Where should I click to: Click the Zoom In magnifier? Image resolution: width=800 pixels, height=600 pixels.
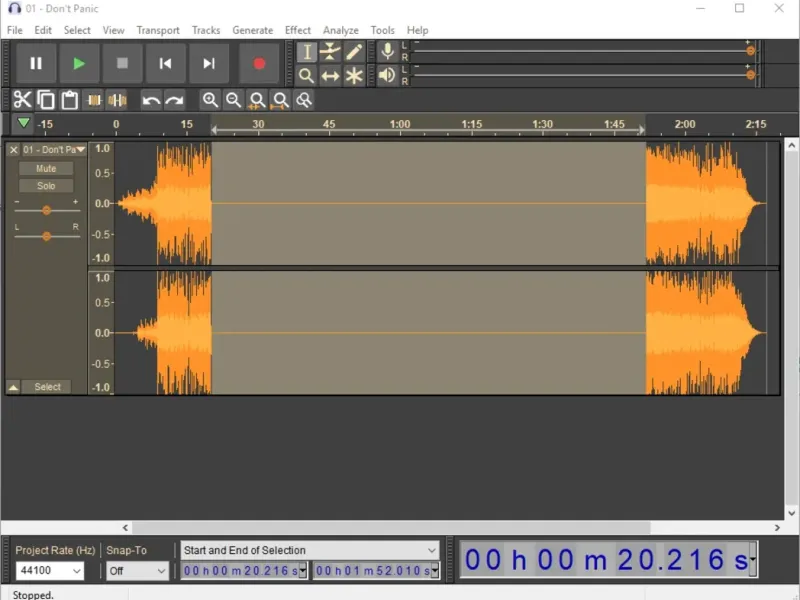point(210,100)
